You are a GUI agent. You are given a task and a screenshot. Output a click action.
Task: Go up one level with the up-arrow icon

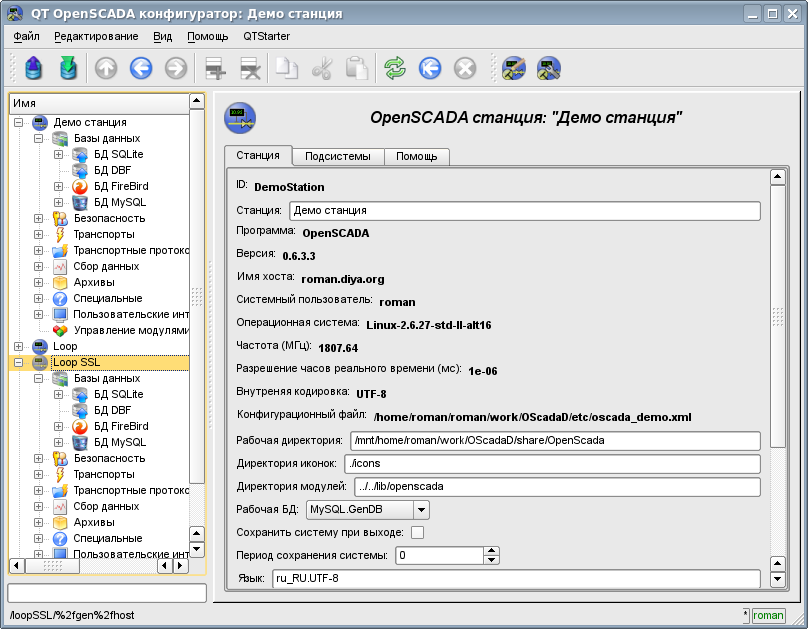106,68
